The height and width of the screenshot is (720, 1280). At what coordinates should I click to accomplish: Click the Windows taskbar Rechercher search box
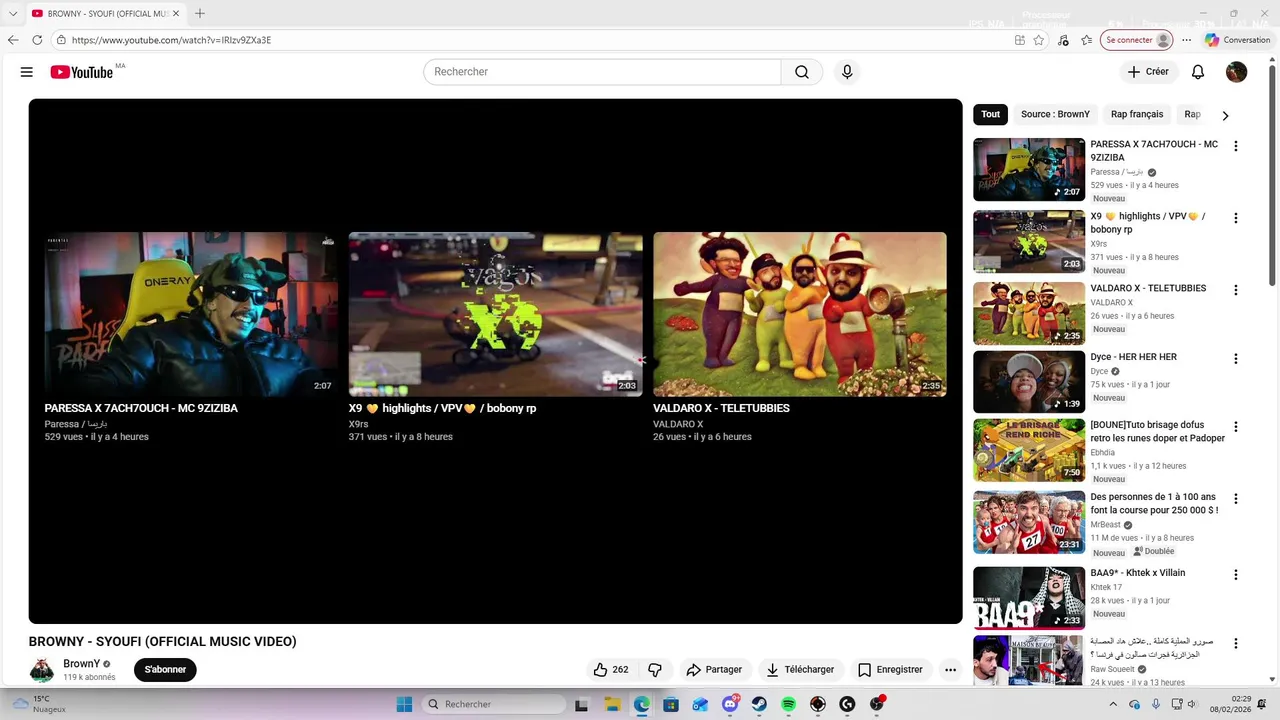point(494,704)
